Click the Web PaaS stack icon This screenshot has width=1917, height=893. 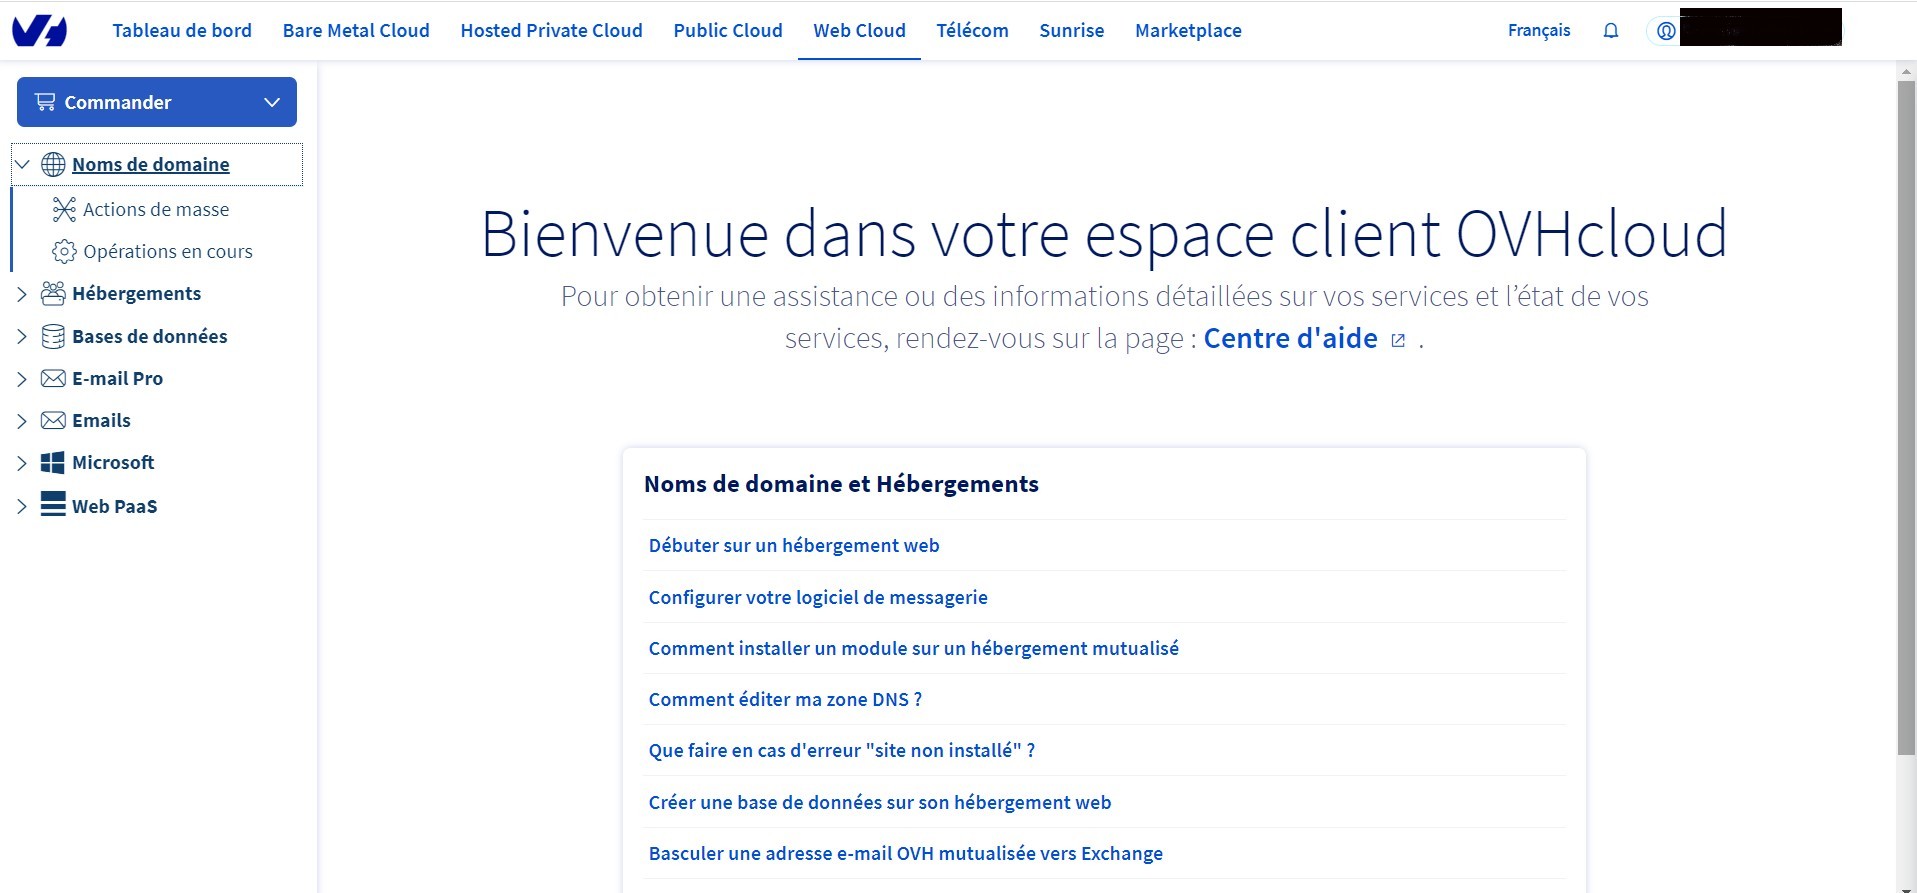coord(53,504)
